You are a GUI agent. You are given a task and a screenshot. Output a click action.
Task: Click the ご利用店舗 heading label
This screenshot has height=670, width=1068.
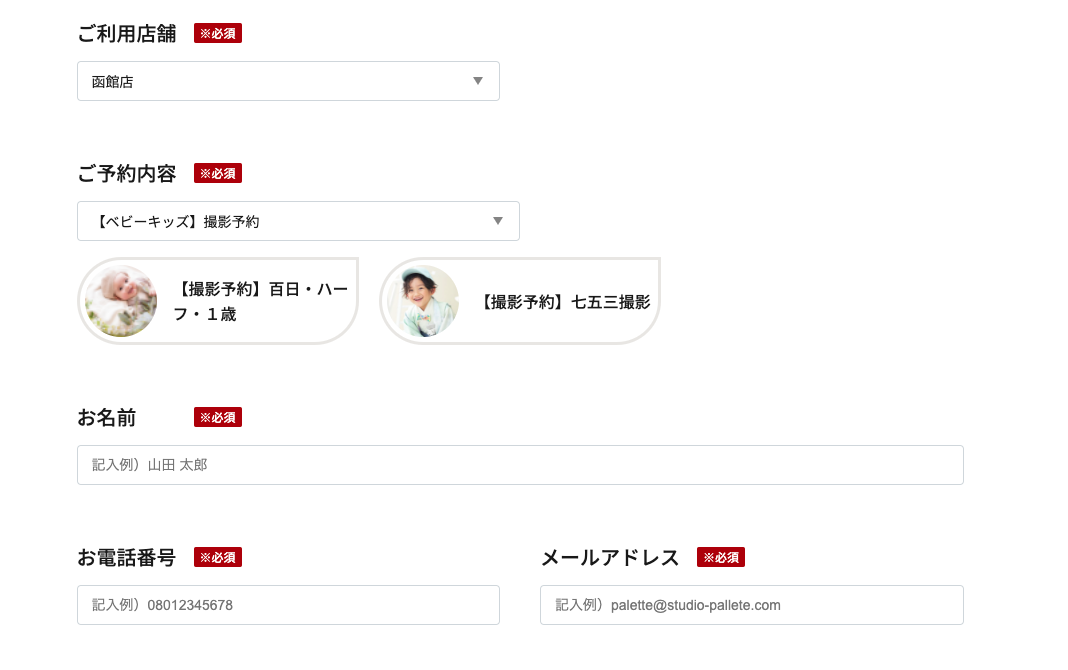(127, 33)
